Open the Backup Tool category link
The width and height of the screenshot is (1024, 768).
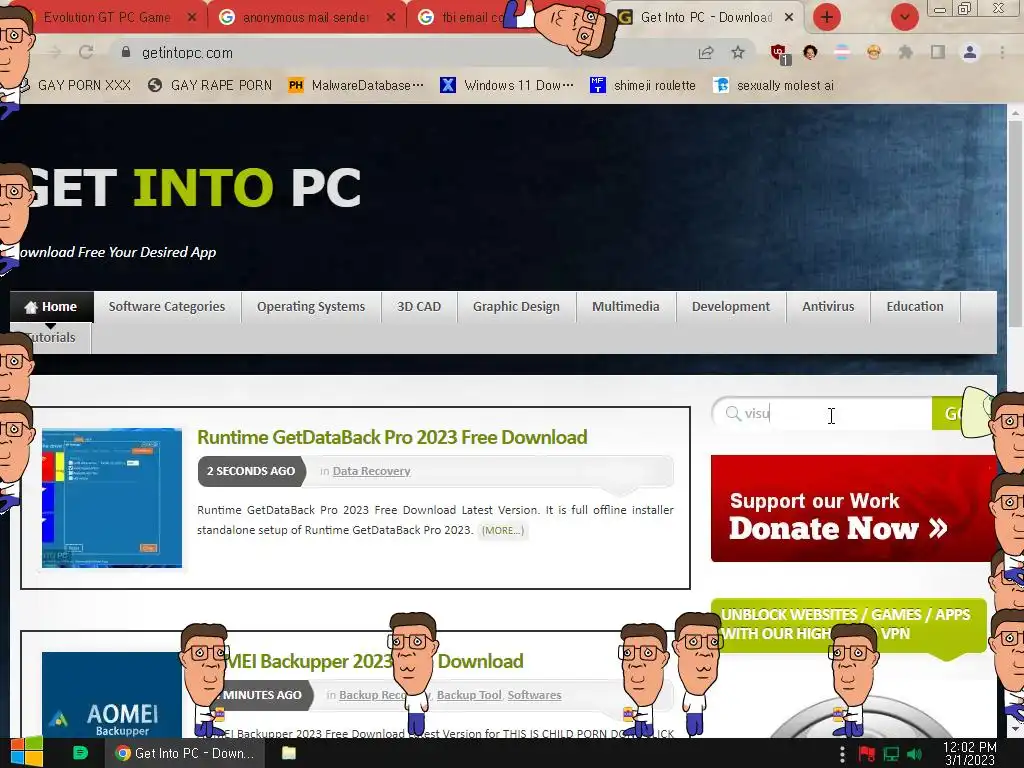[469, 695]
